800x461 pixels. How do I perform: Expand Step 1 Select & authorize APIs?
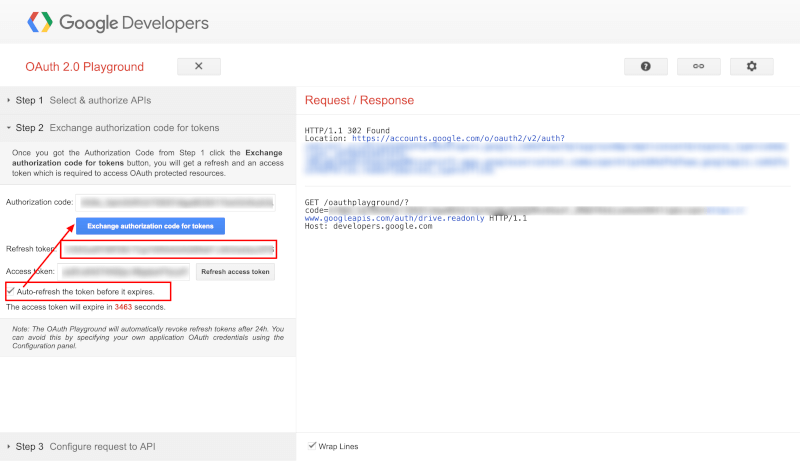tap(148, 100)
